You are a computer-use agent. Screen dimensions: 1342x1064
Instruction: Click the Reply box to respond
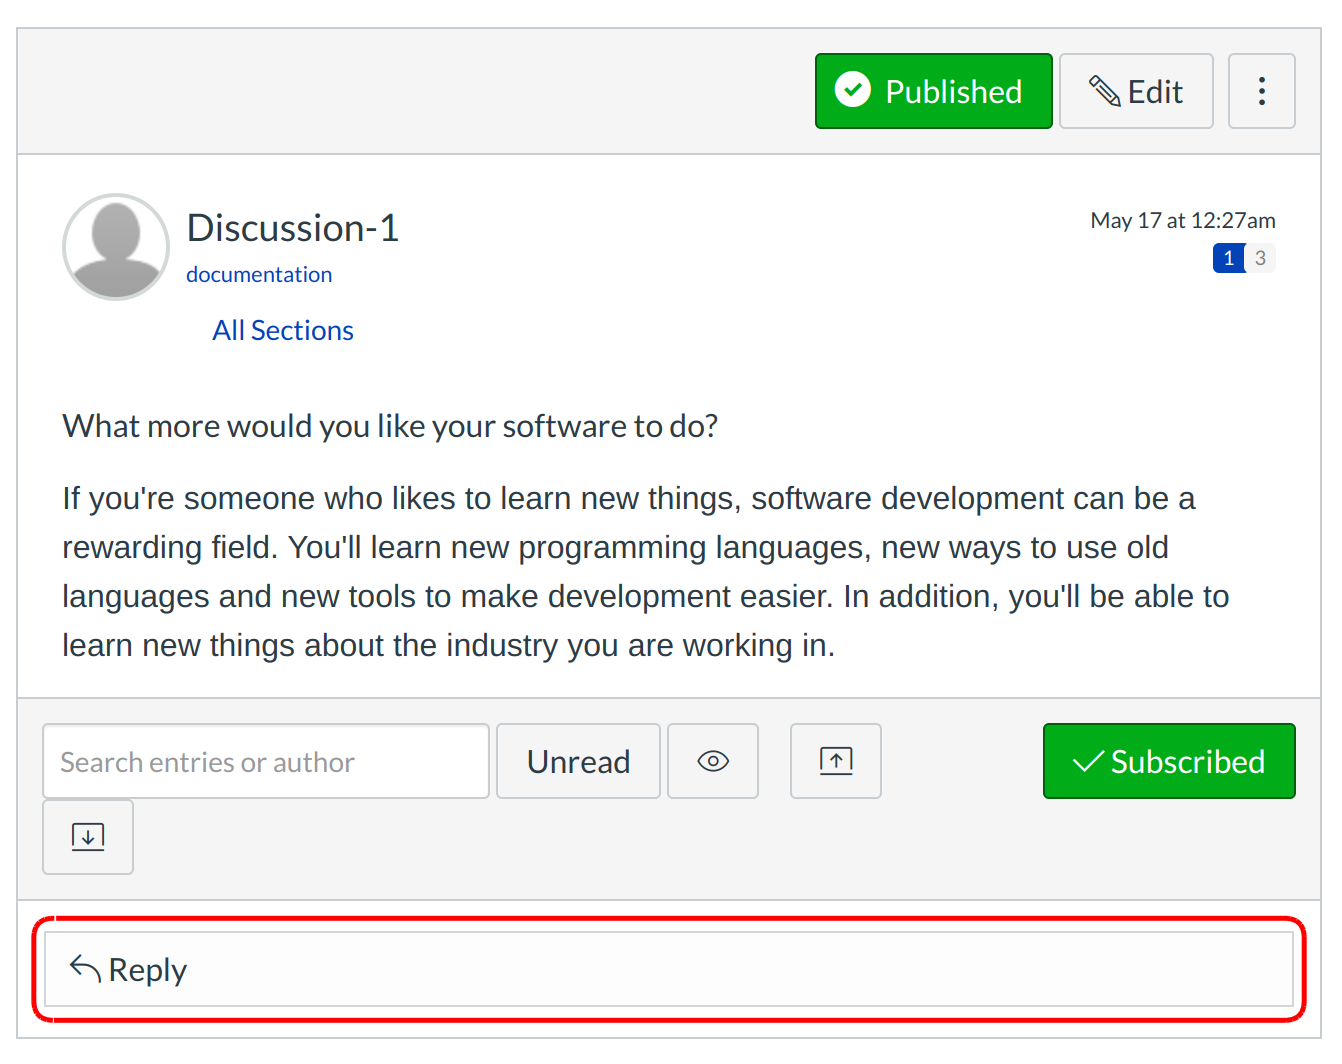point(668,969)
